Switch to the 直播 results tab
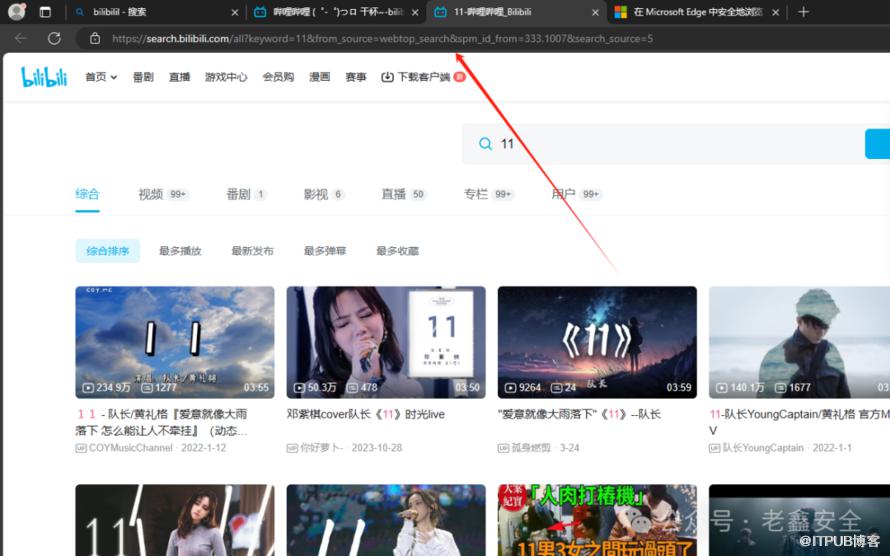 (x=393, y=194)
